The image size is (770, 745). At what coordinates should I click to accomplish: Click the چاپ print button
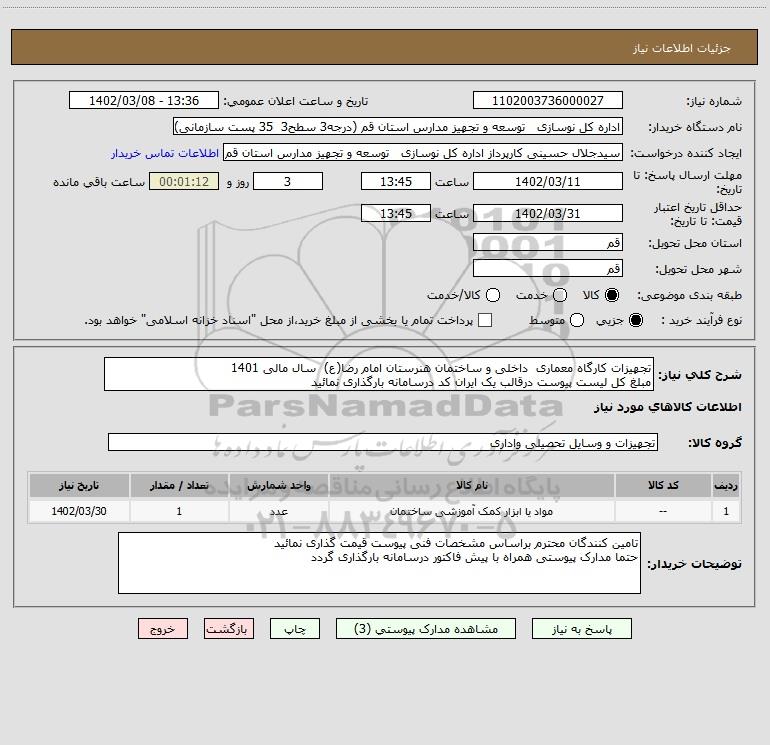point(295,629)
